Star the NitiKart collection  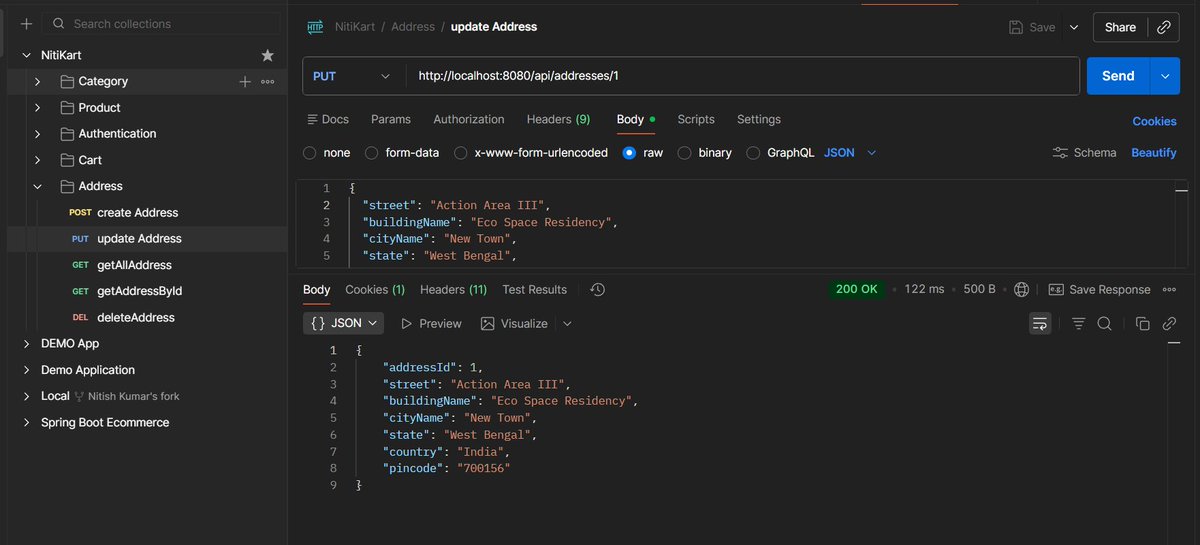[267, 55]
